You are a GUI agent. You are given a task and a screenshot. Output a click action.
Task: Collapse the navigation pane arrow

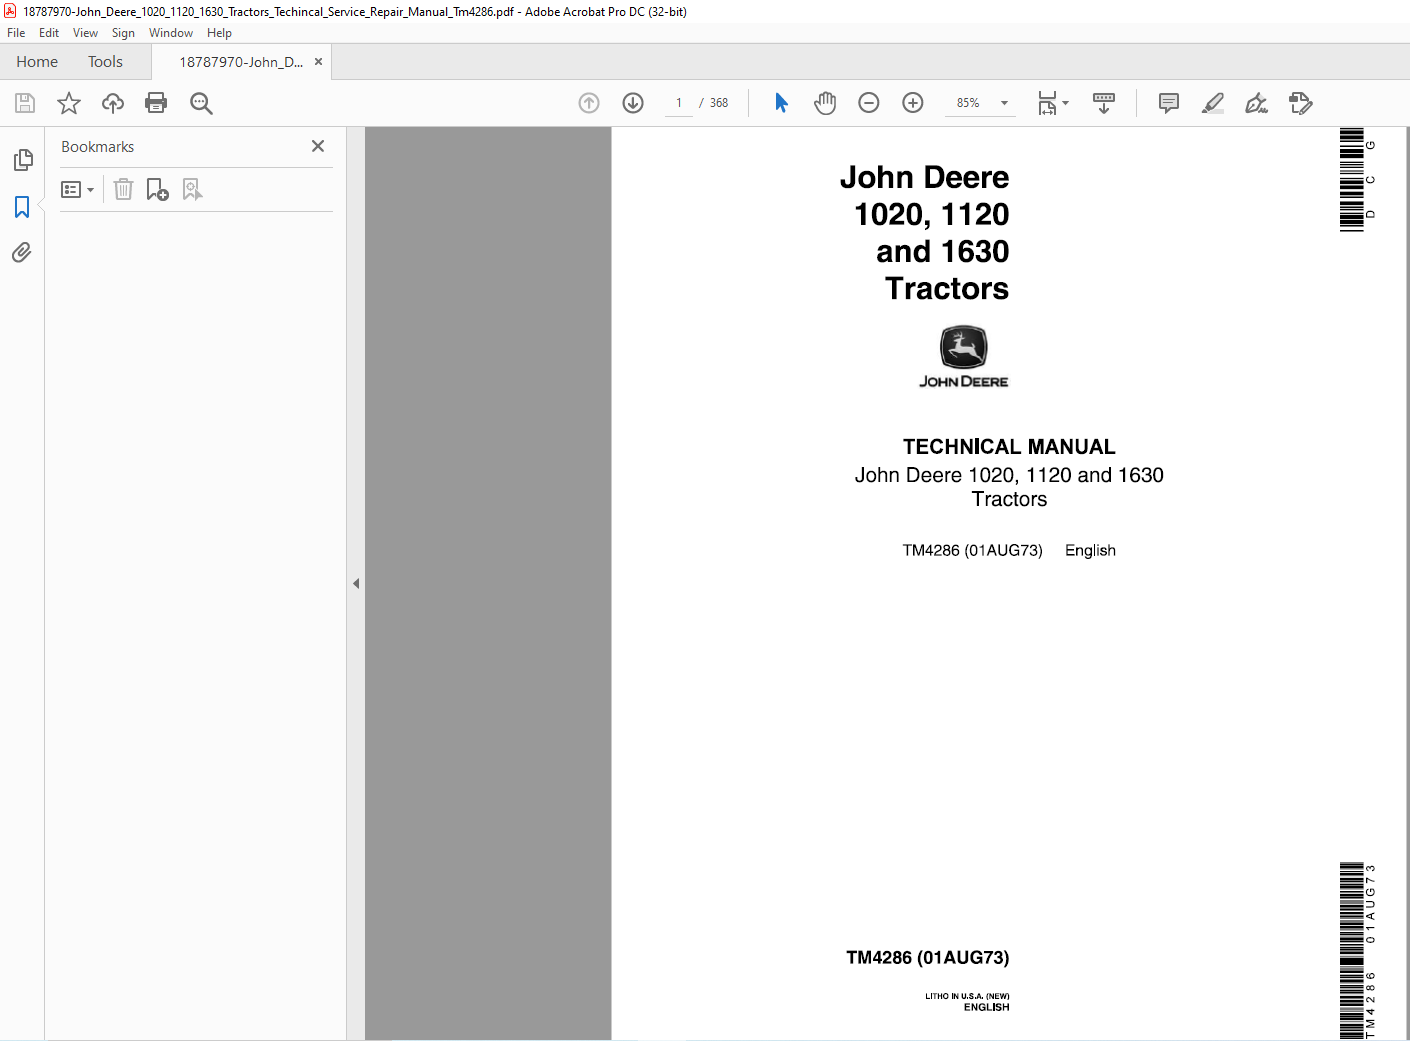pyautogui.click(x=356, y=583)
